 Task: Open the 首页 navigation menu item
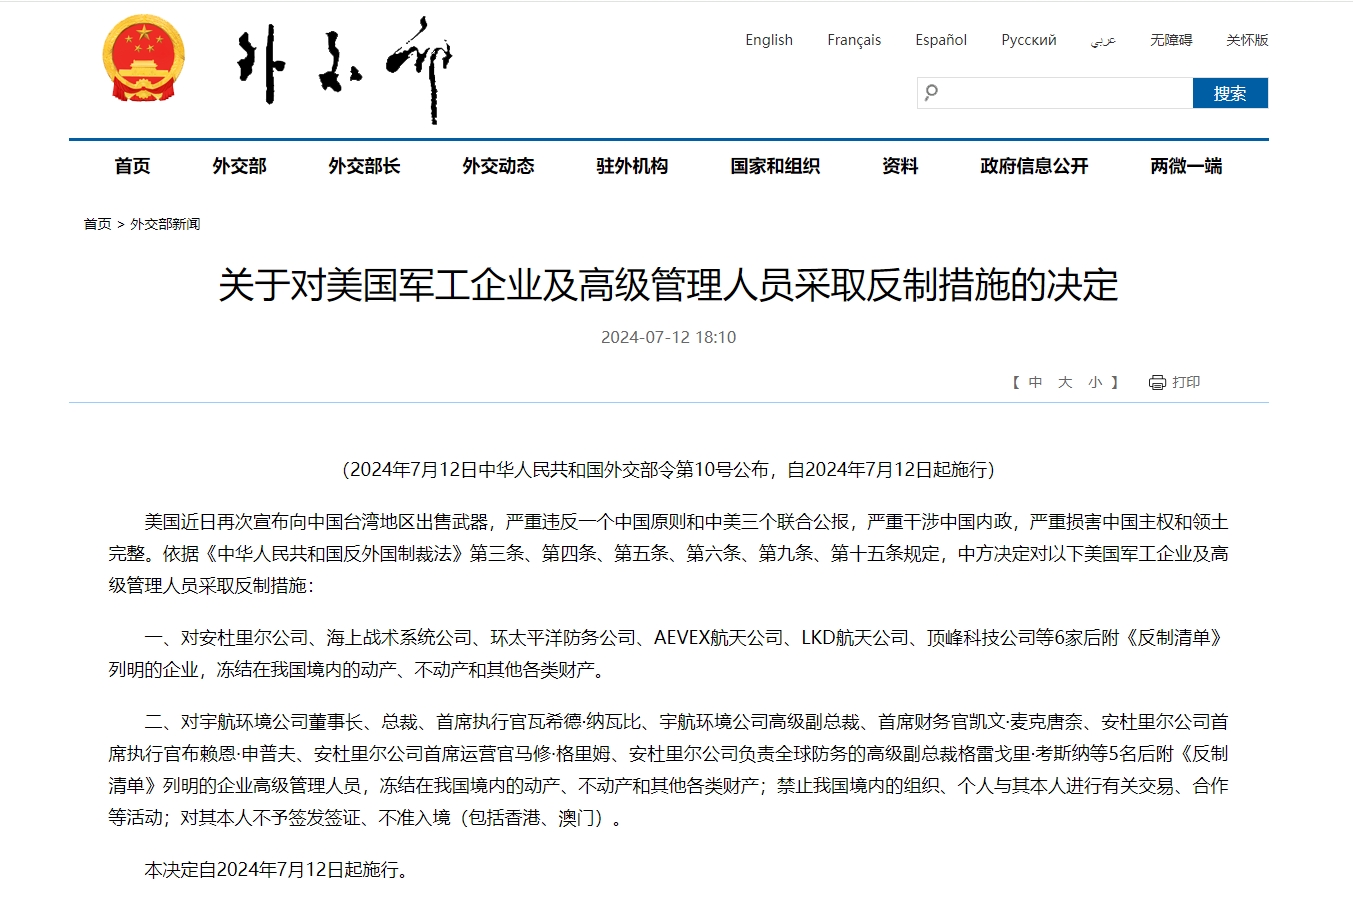(x=132, y=166)
